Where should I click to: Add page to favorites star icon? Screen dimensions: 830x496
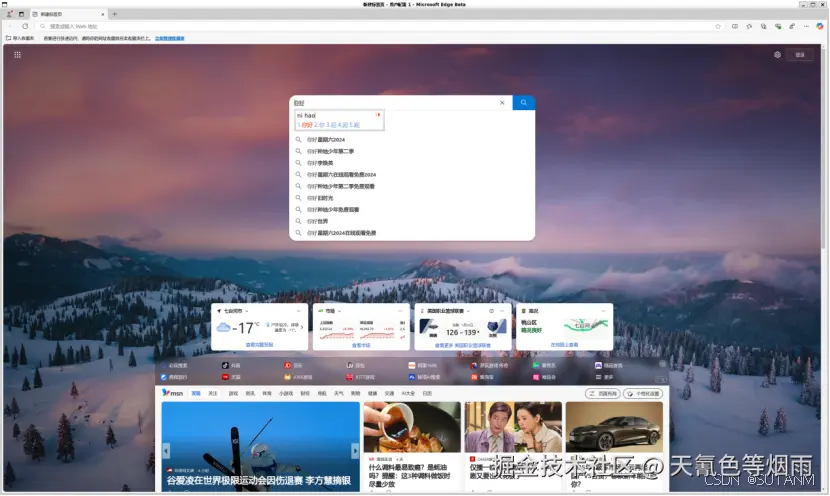coord(718,26)
